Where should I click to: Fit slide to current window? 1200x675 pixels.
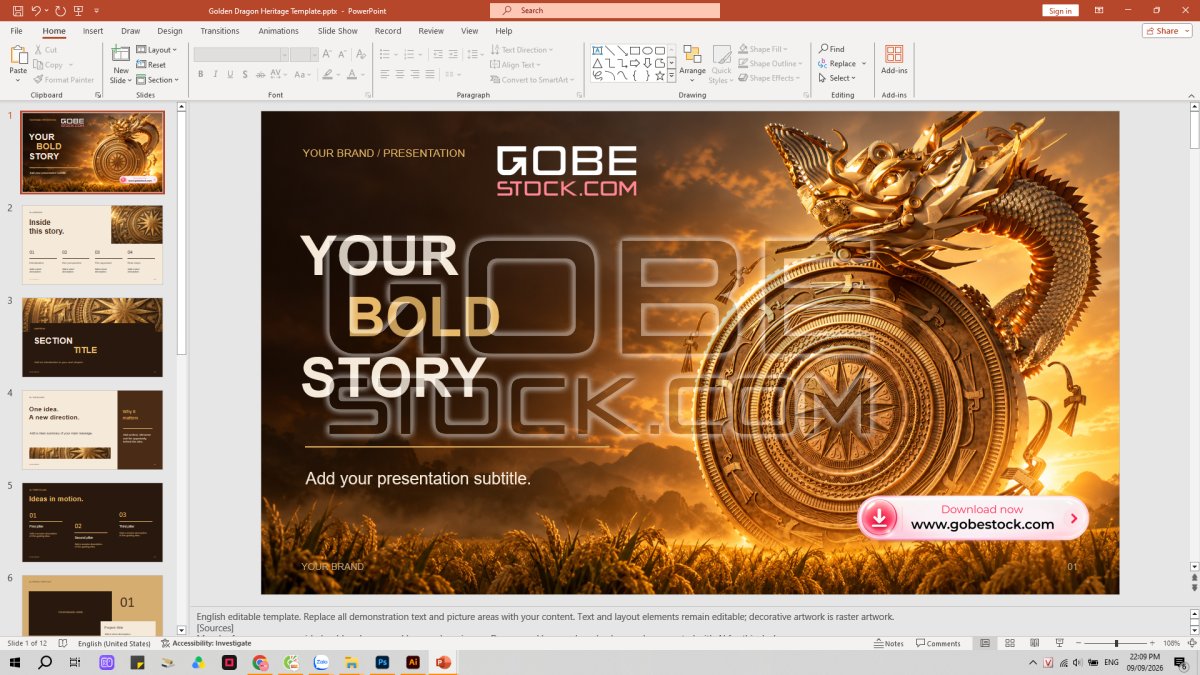pos(1190,643)
